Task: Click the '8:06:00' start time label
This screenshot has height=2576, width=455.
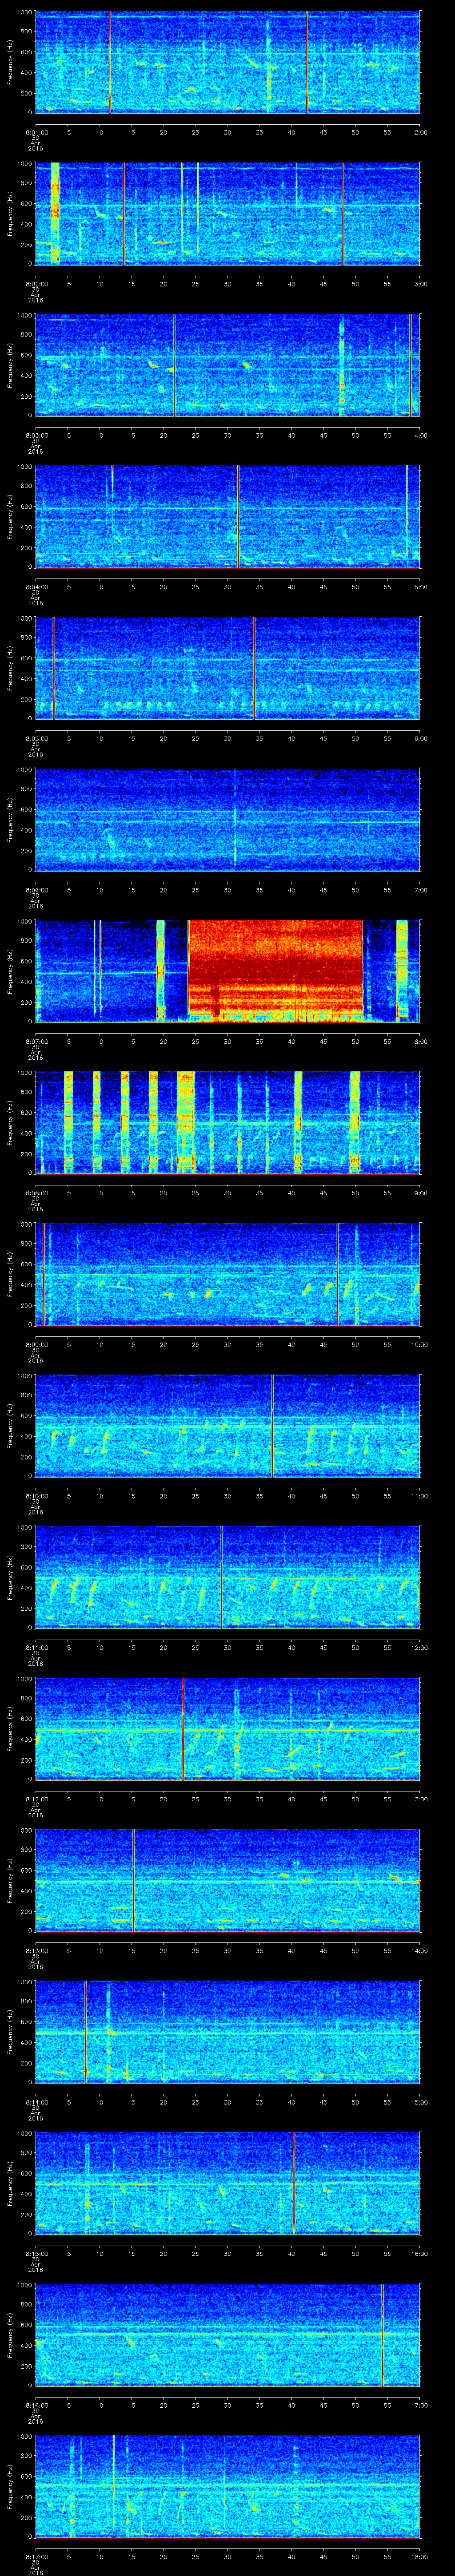Action: [36, 890]
